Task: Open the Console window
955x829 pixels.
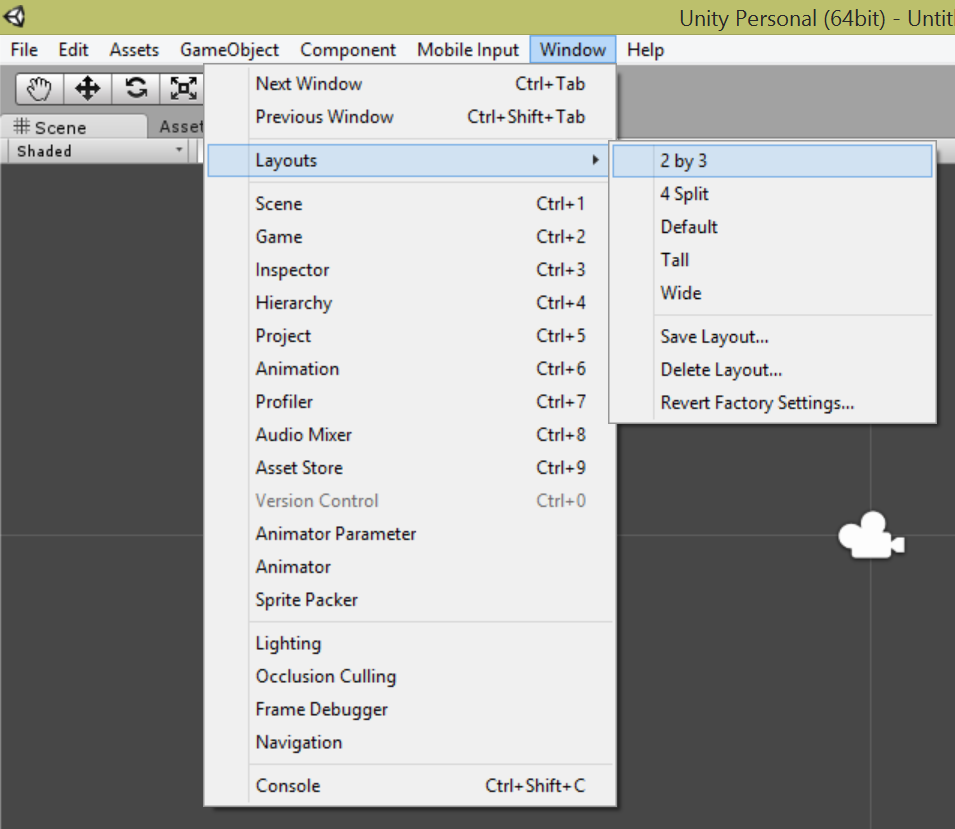Action: [x=411, y=786]
